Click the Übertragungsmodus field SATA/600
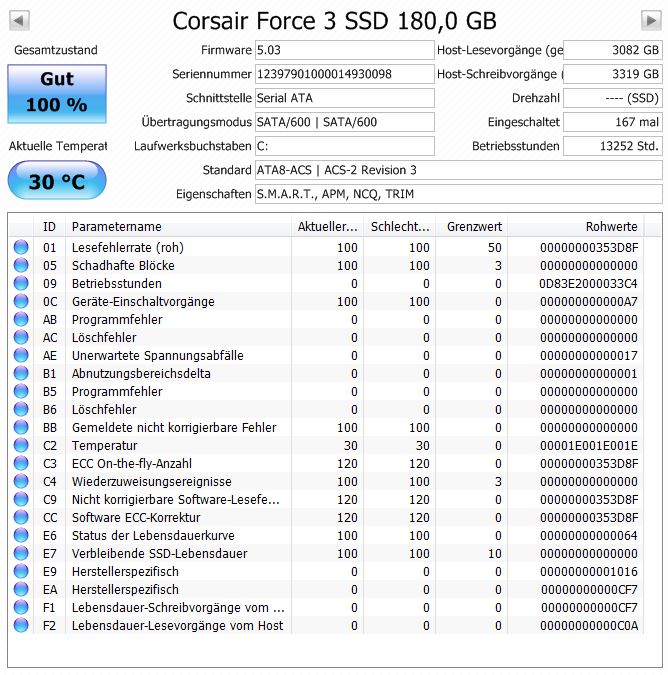The image size is (668, 675). click(344, 122)
